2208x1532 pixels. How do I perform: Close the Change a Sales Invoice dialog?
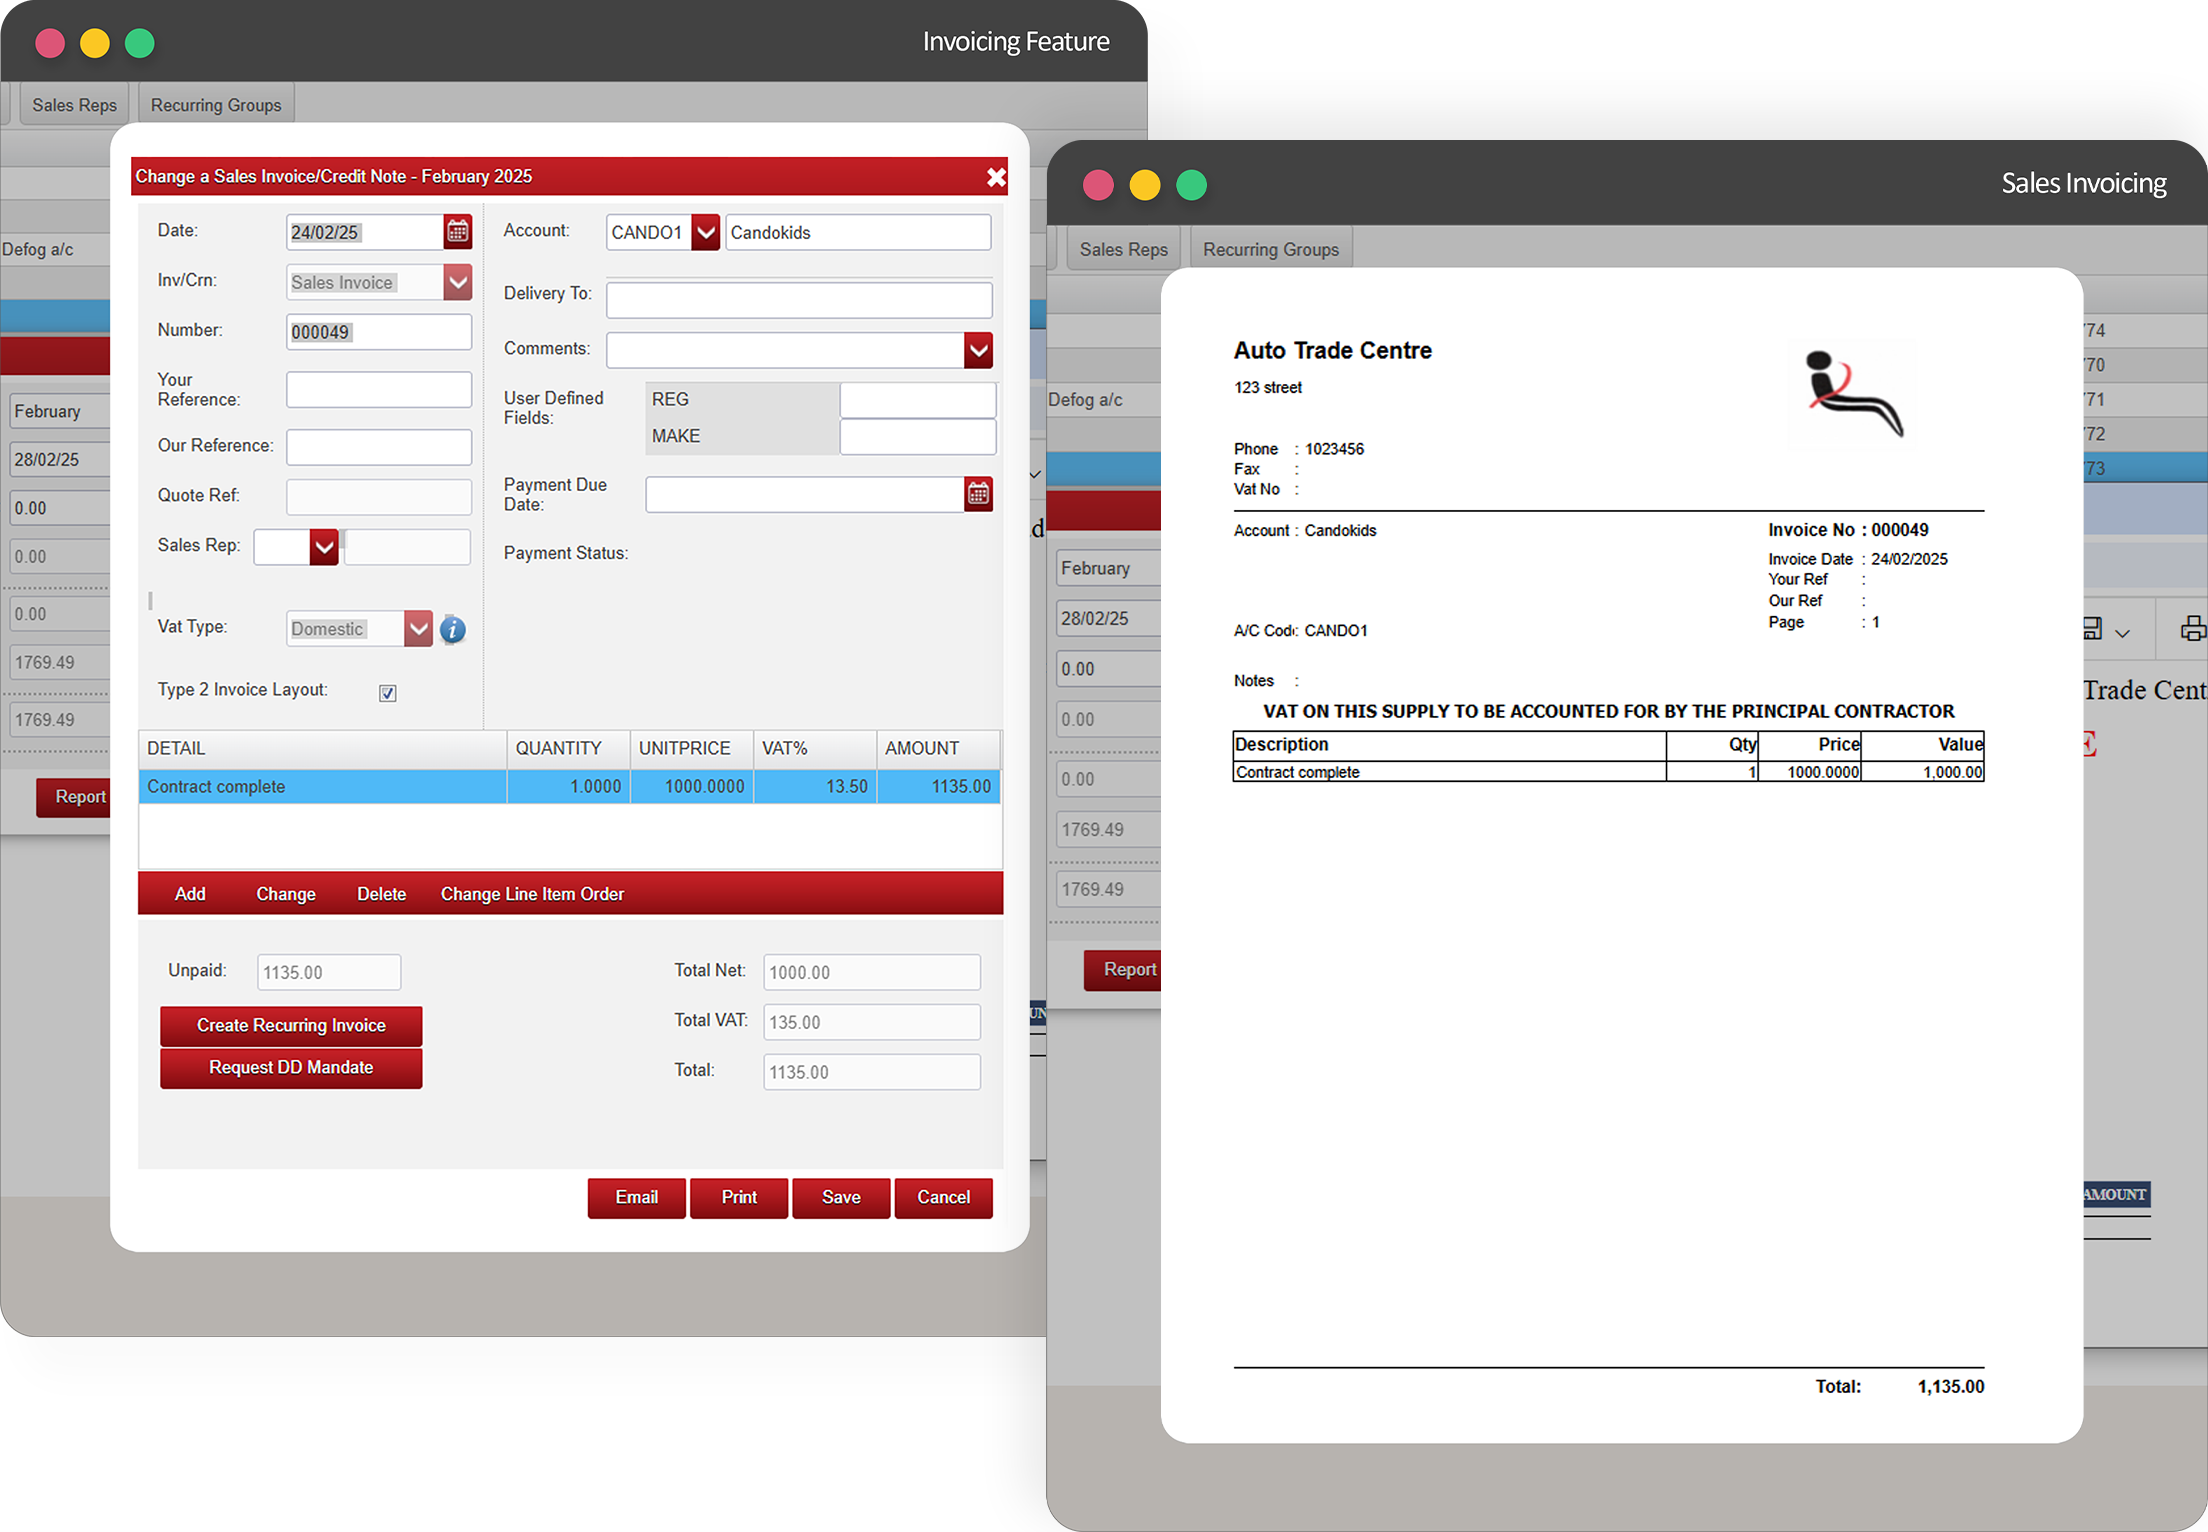pyautogui.click(x=996, y=177)
